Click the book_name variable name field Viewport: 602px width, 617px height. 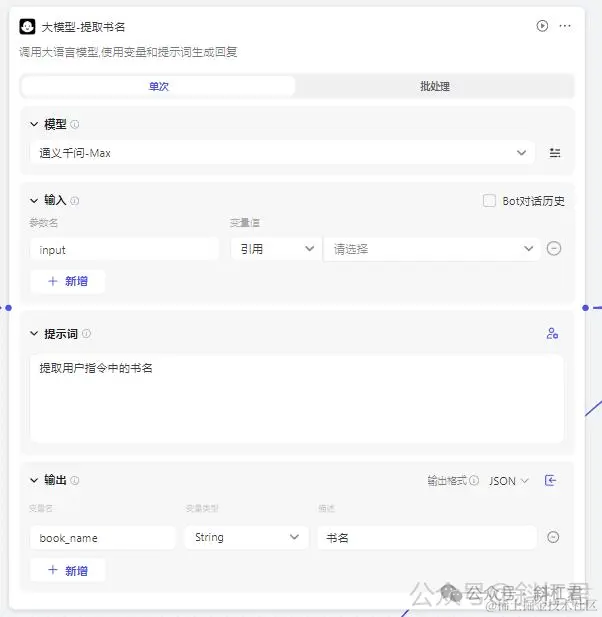[102, 538]
